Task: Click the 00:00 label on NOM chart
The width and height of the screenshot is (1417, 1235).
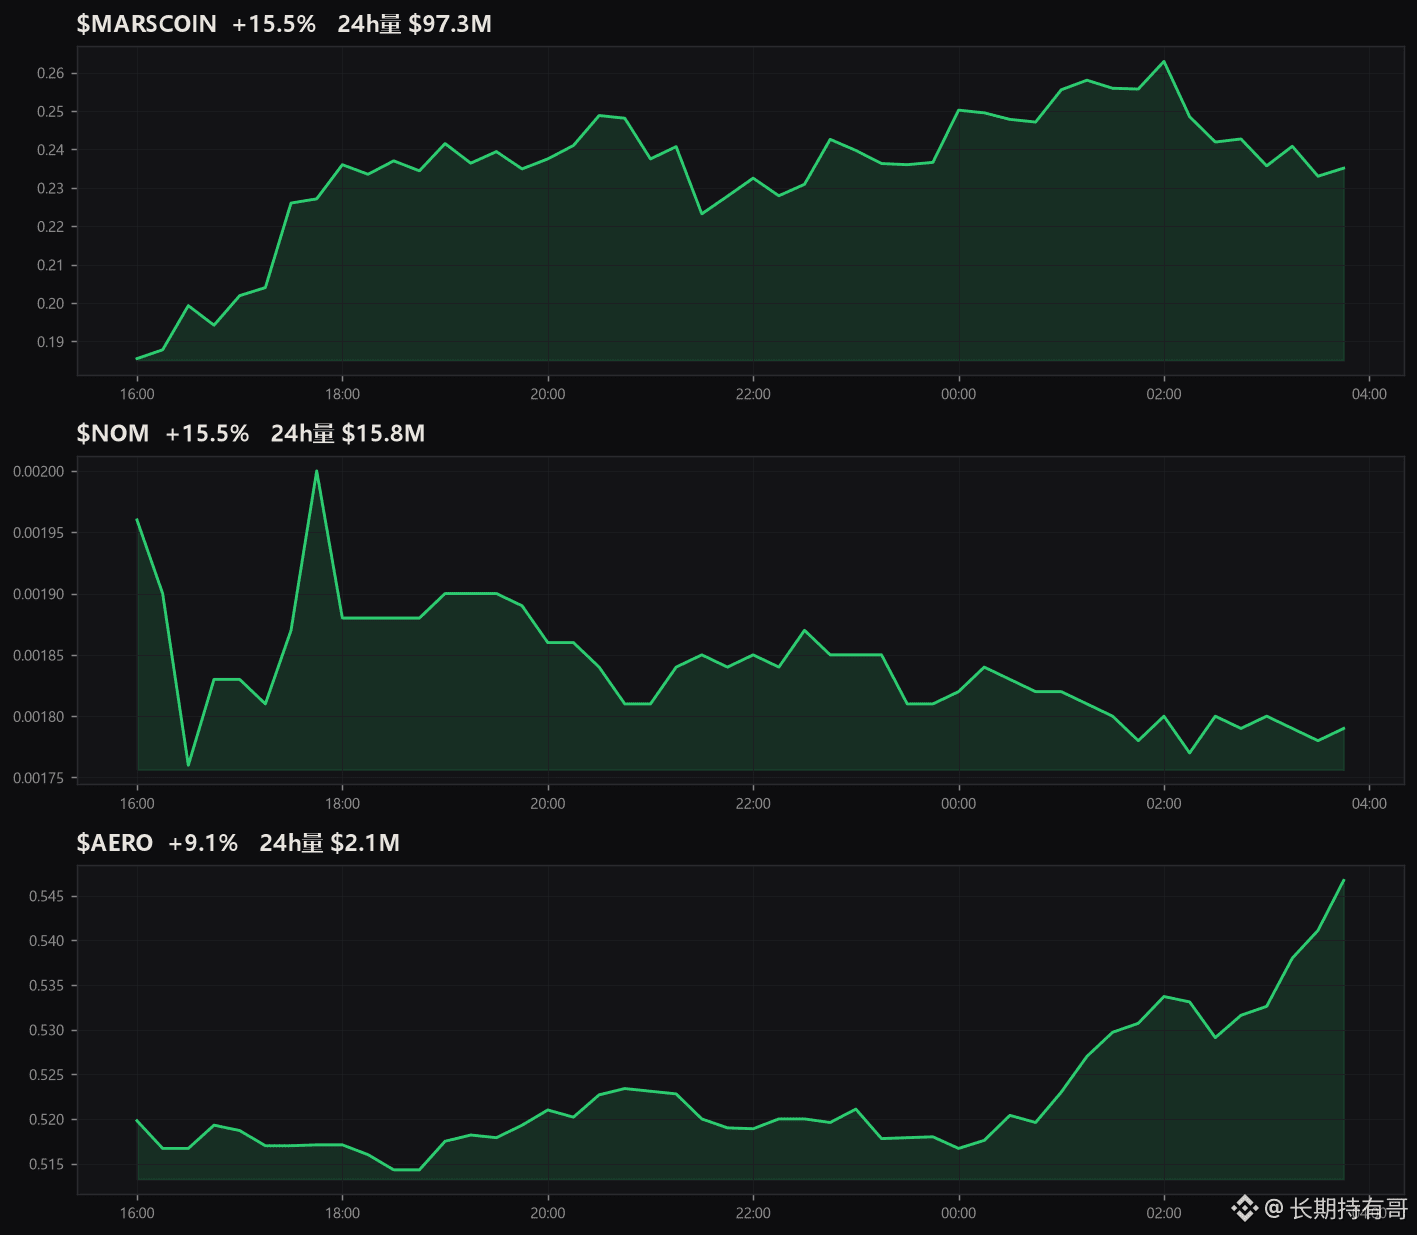Action: tap(958, 804)
